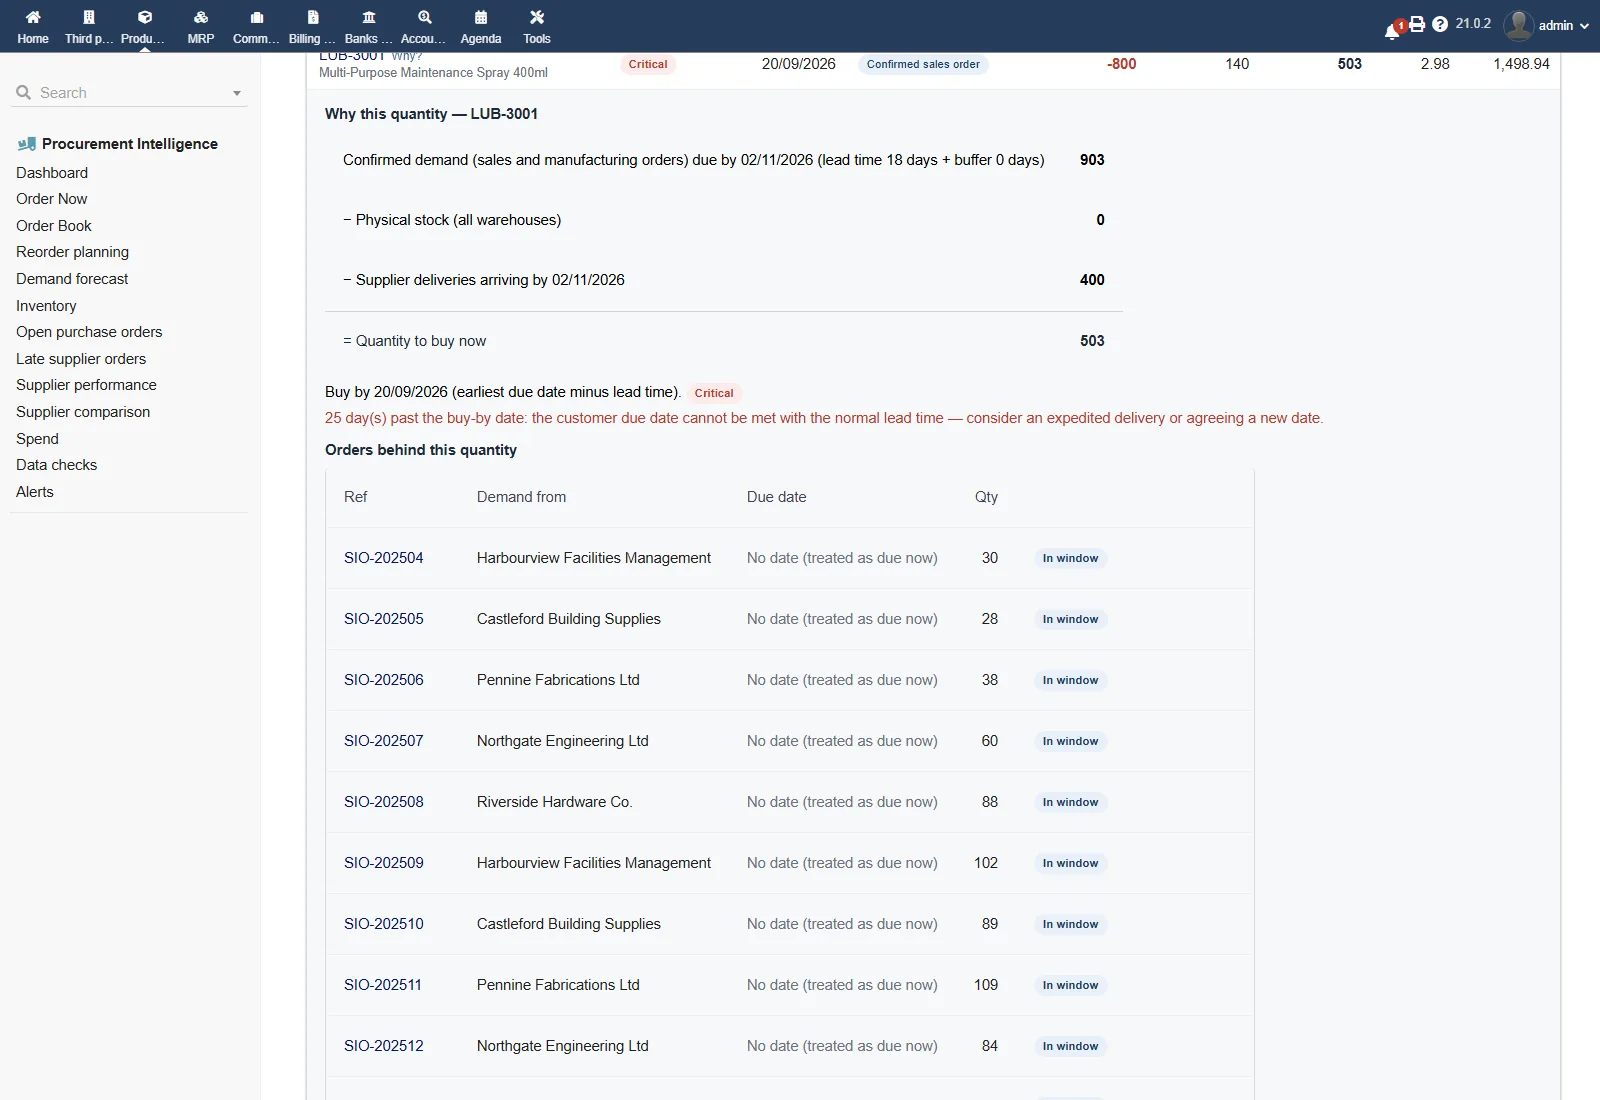1600x1100 pixels.
Task: Click the Critical badge beside LUB-3001
Action: (648, 64)
